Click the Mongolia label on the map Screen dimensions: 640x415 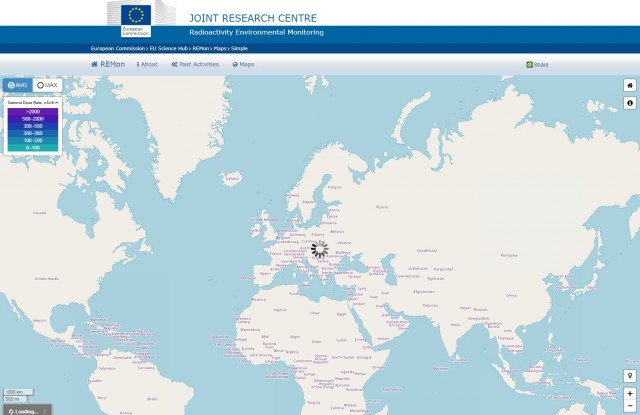(x=509, y=255)
